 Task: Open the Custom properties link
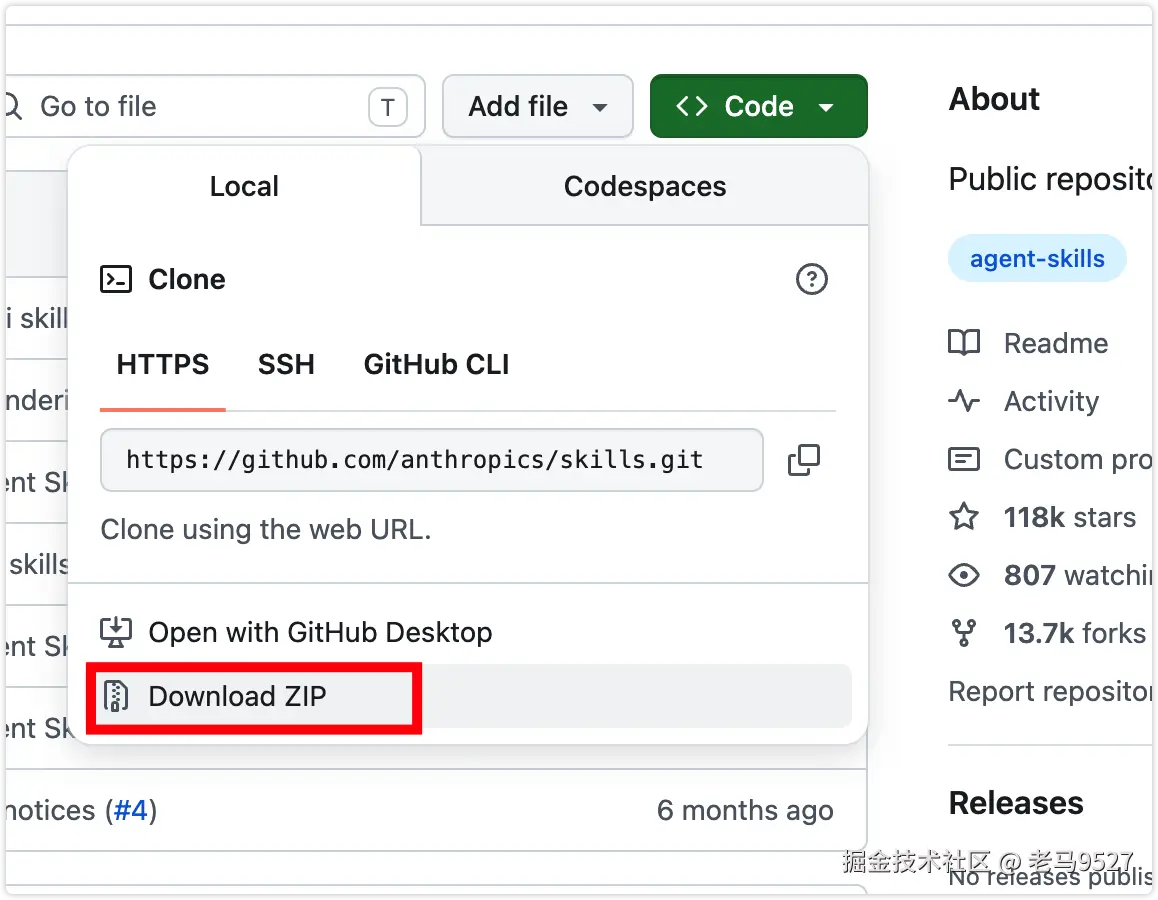point(1078,460)
